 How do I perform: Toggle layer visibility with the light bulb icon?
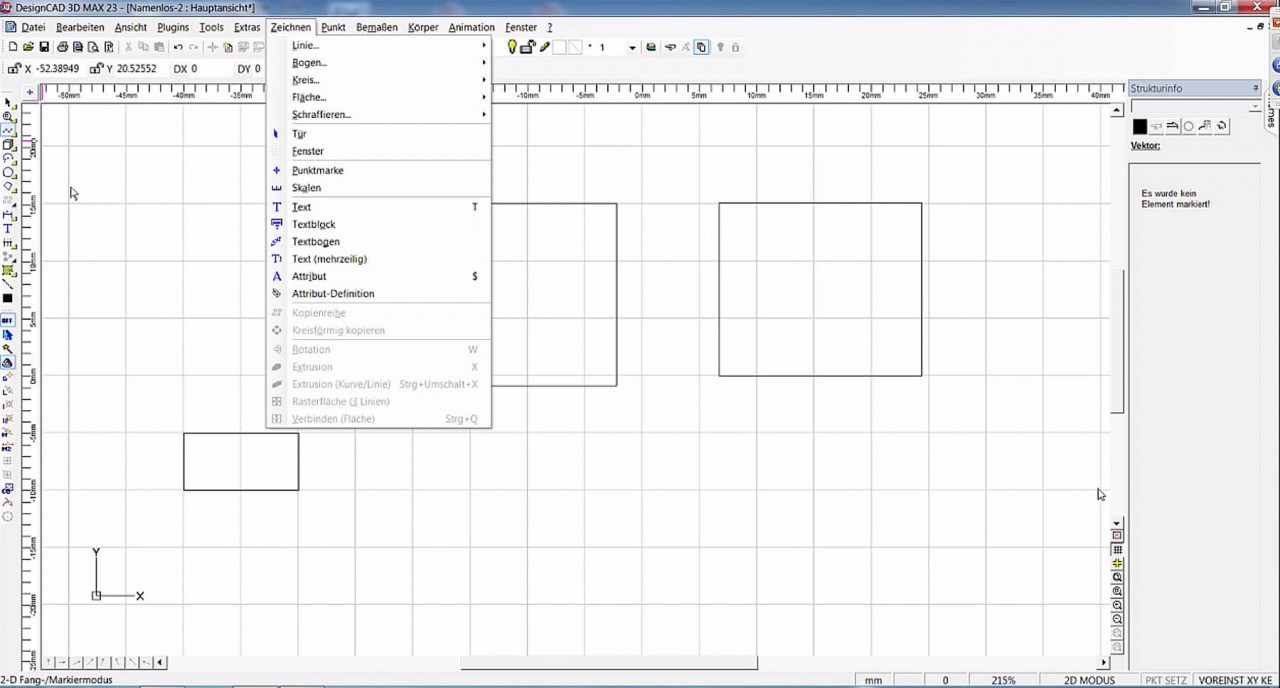tap(512, 47)
